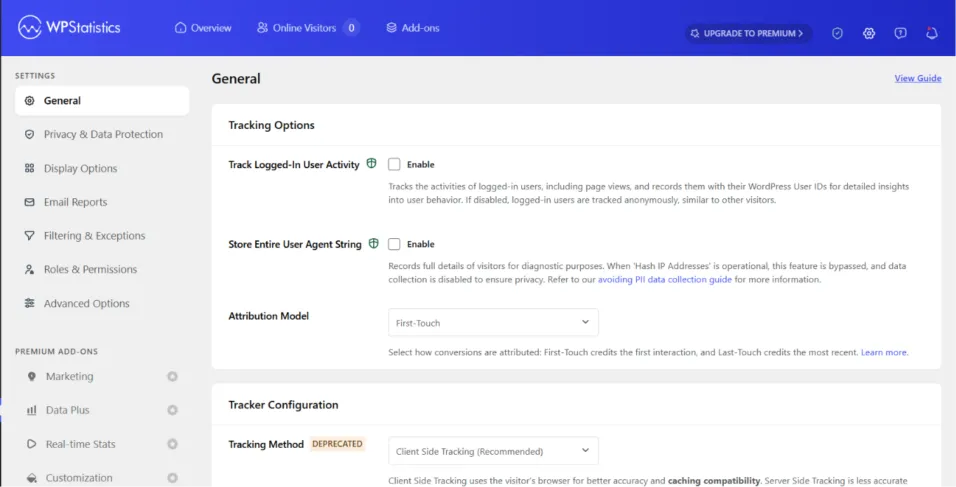This screenshot has height=487, width=956.
Task: Open Email Reports settings
Action: (x=102, y=202)
